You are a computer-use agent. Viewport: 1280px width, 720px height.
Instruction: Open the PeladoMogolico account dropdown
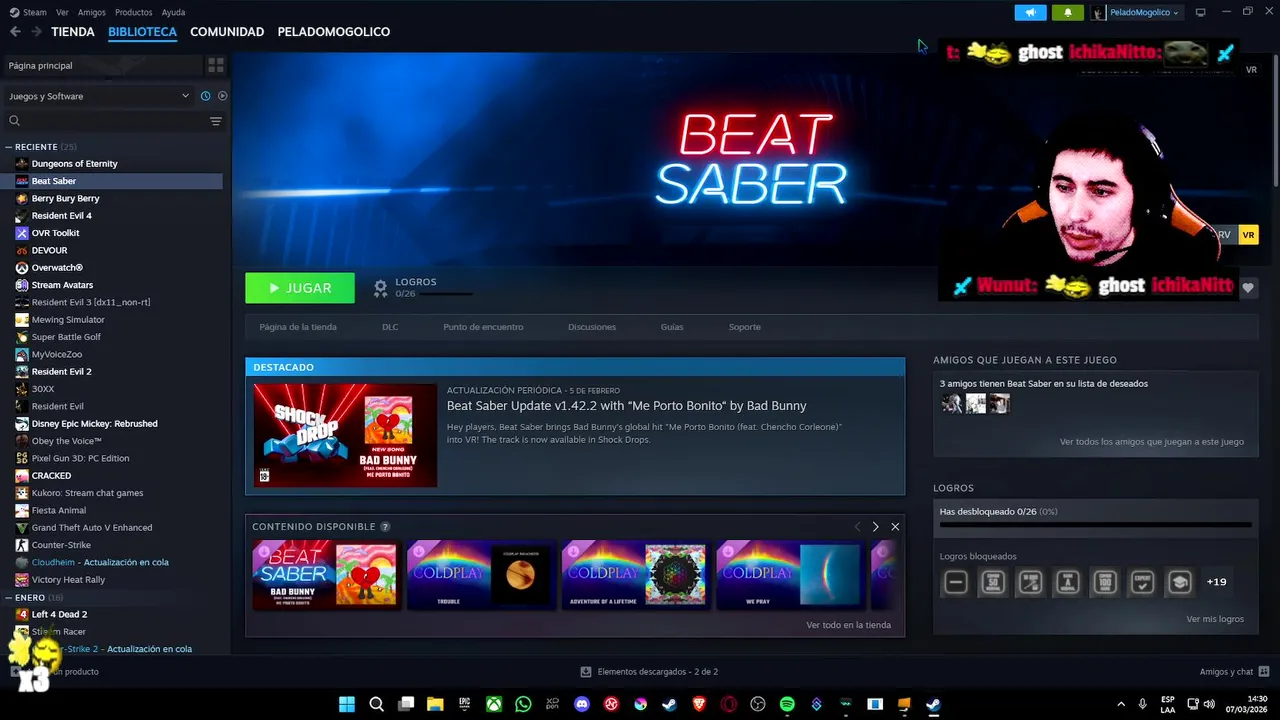[x=1137, y=12]
